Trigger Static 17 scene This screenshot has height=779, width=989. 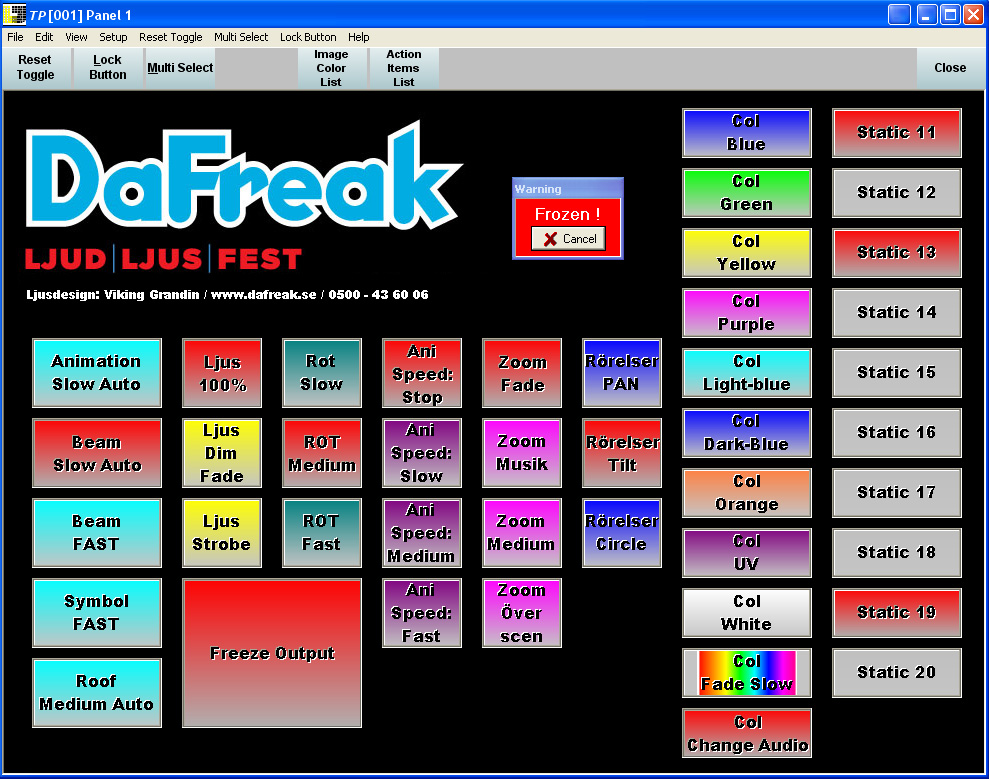click(x=897, y=493)
